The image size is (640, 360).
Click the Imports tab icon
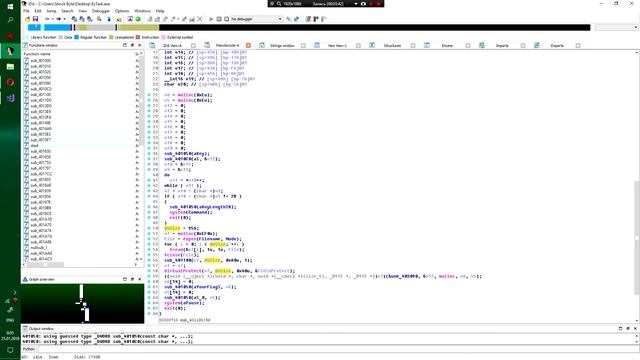(x=482, y=45)
